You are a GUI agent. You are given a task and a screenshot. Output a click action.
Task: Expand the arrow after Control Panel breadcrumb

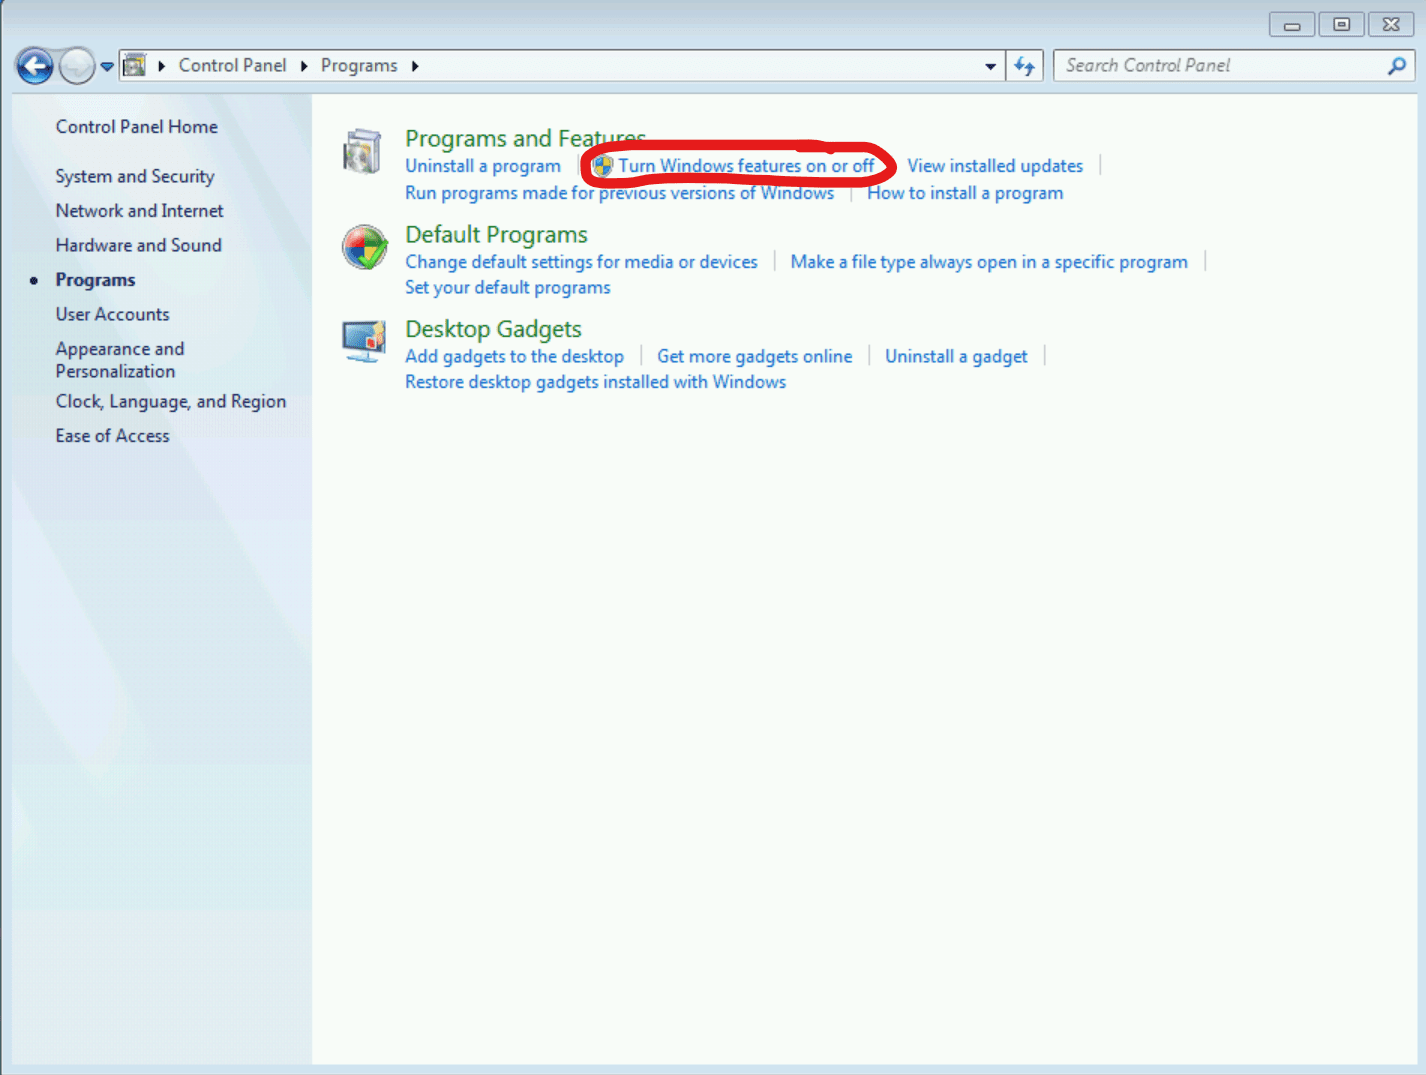tap(304, 66)
